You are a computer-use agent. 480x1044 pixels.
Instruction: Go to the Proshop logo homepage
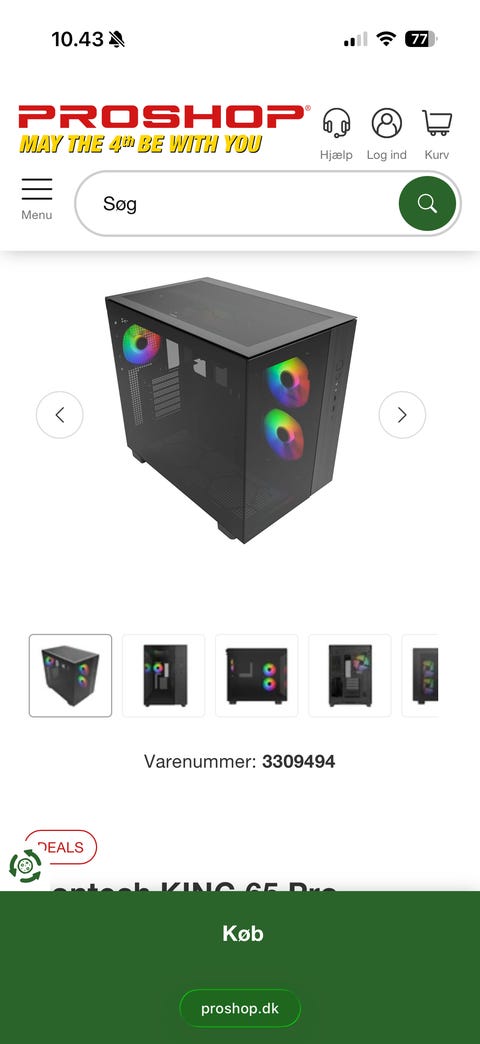pos(164,117)
